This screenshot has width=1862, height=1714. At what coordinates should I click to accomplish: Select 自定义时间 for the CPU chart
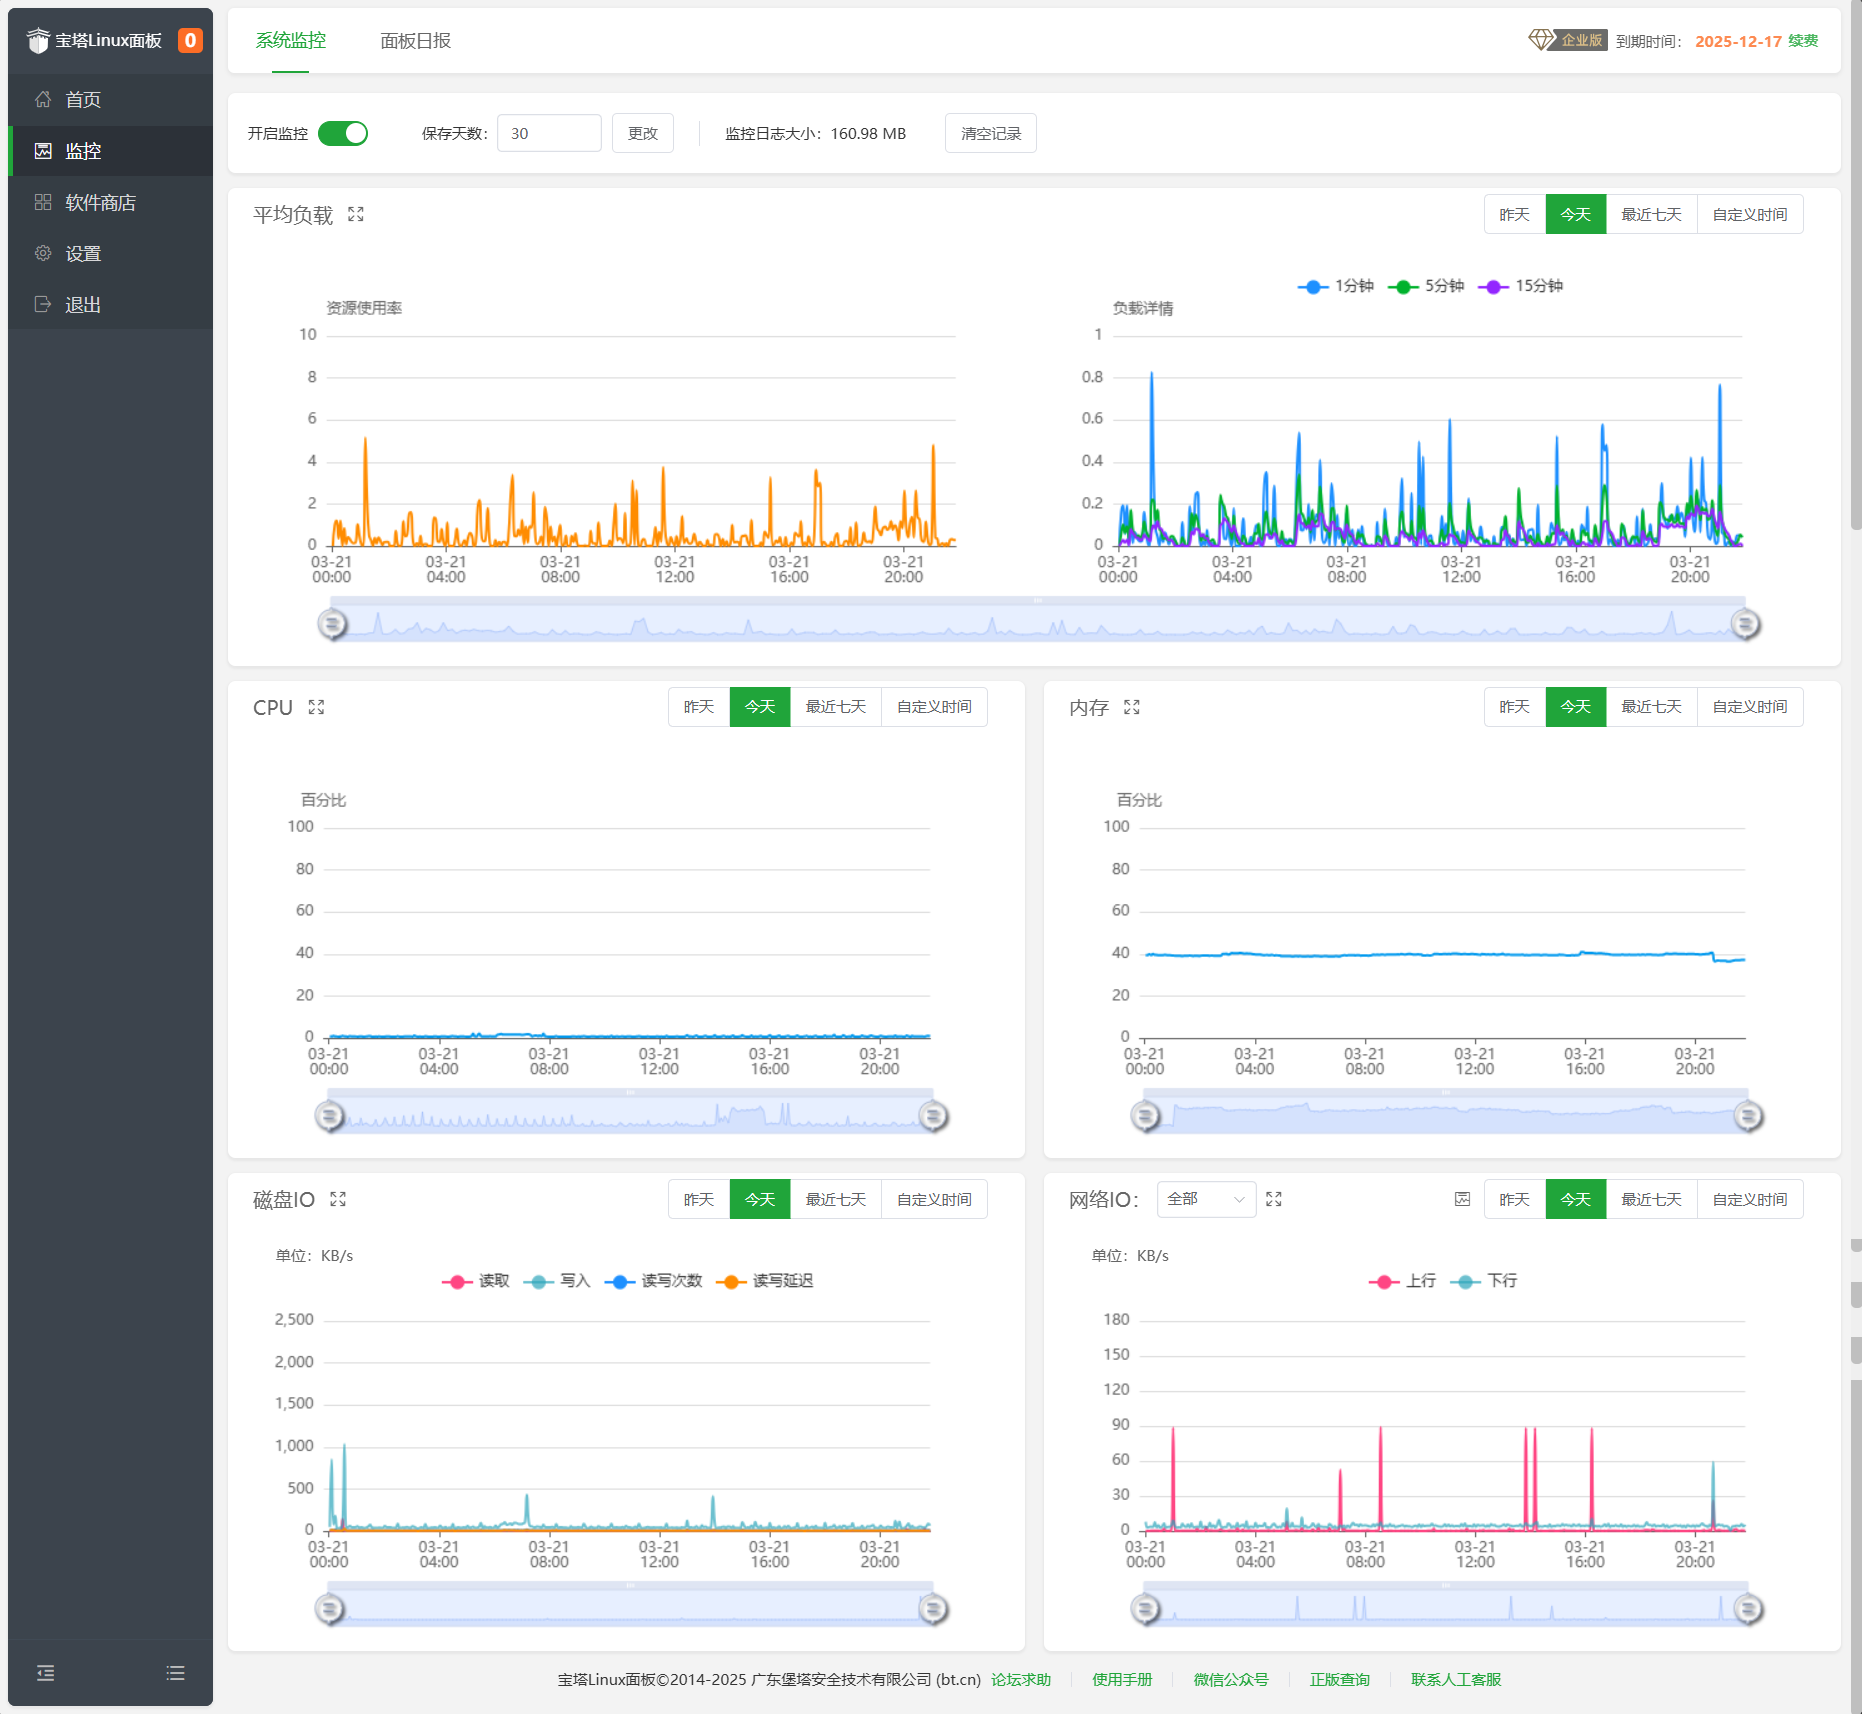934,707
